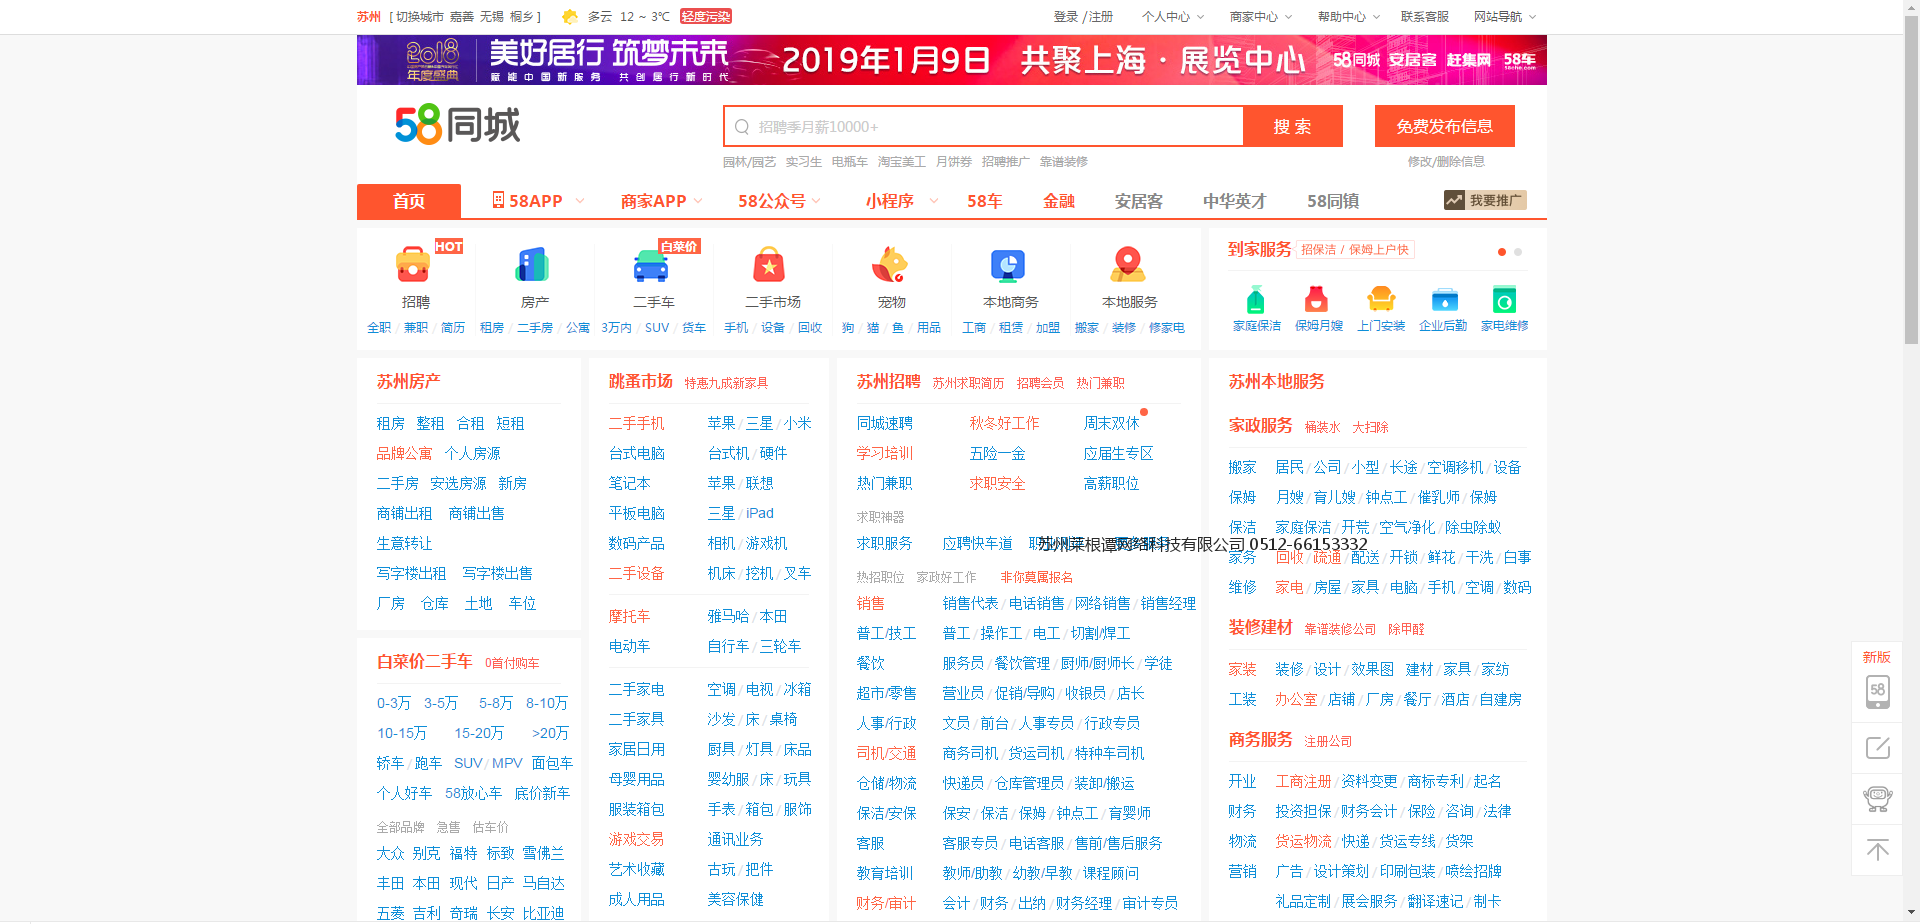This screenshot has height=924, width=1920.
Task: Open the 销售代表 job link
Action: 970,603
